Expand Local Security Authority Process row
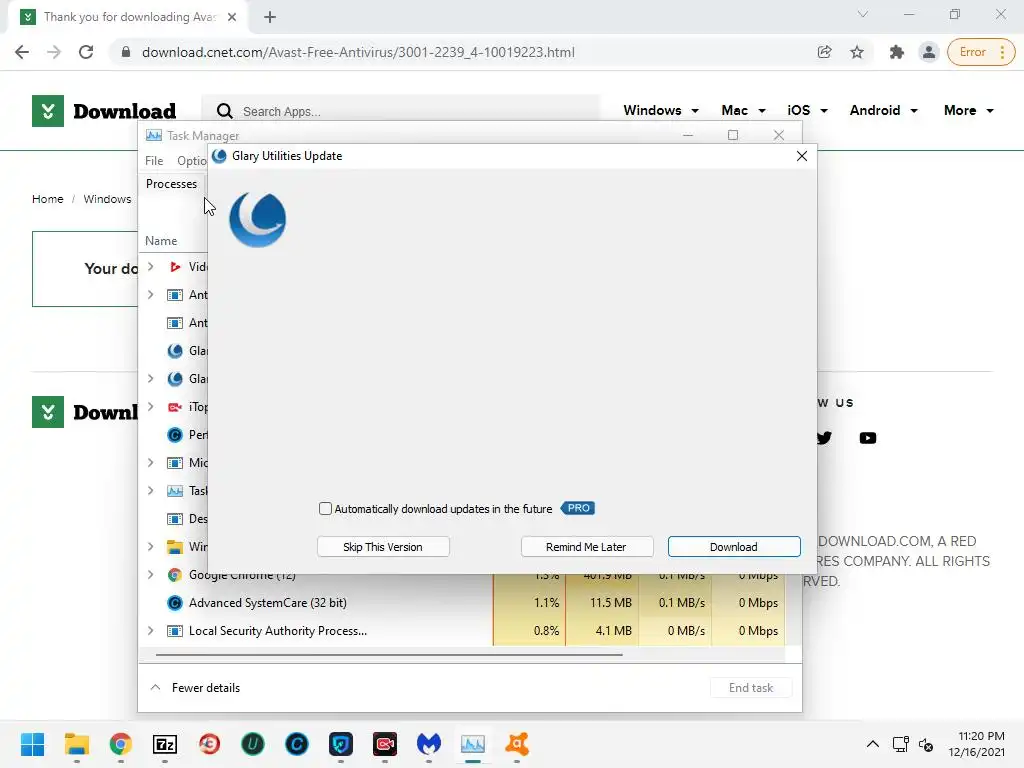This screenshot has width=1024, height=768. (x=151, y=631)
